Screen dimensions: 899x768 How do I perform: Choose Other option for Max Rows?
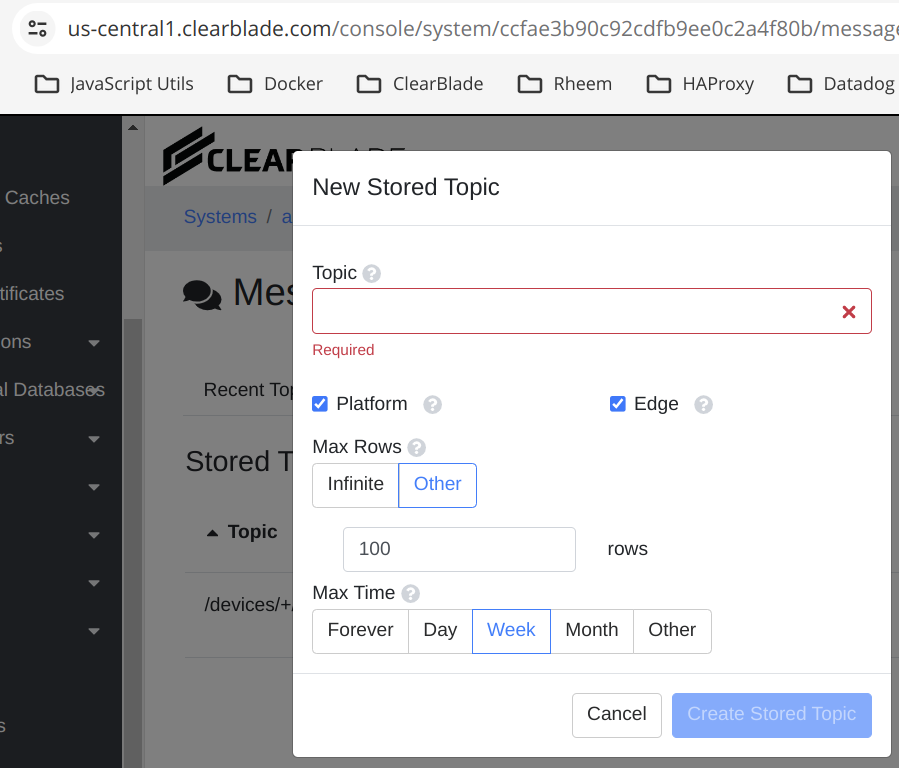(437, 485)
